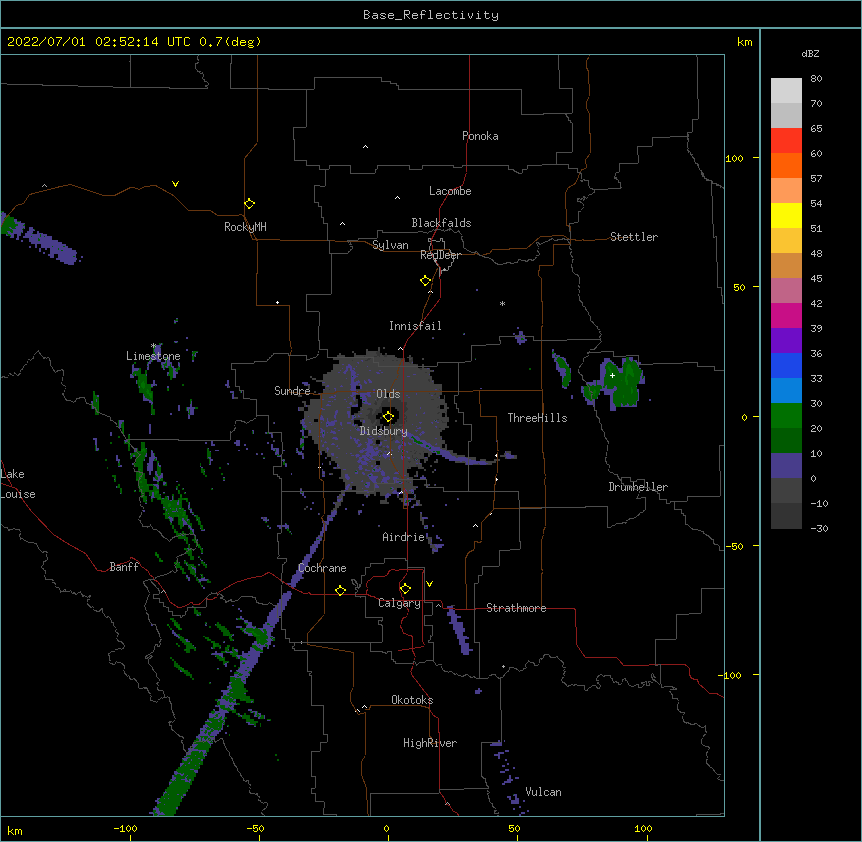862x842 pixels.
Task: Click the dBZ legend heading
Action: 810,53
